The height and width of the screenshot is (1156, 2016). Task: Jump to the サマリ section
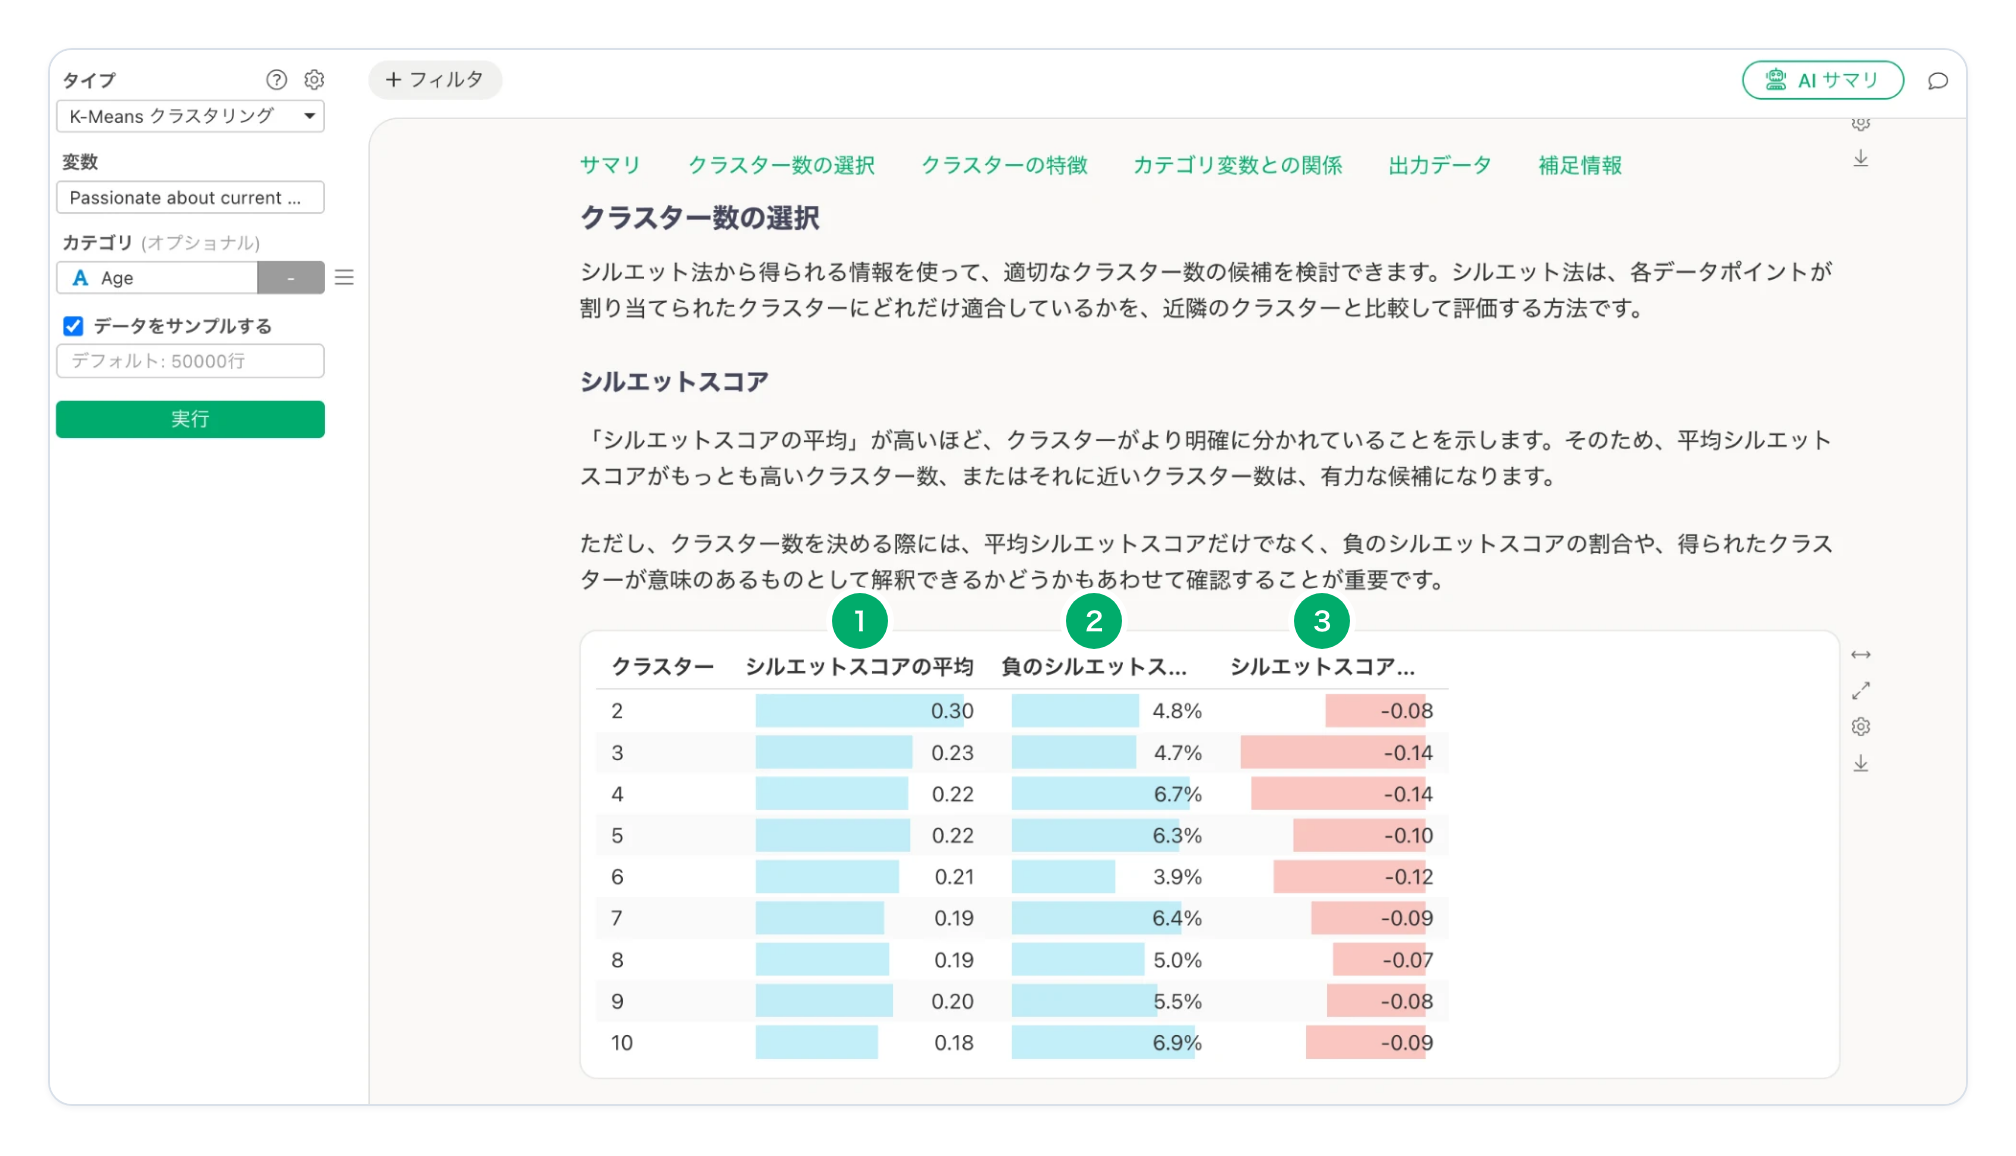pyautogui.click(x=610, y=165)
